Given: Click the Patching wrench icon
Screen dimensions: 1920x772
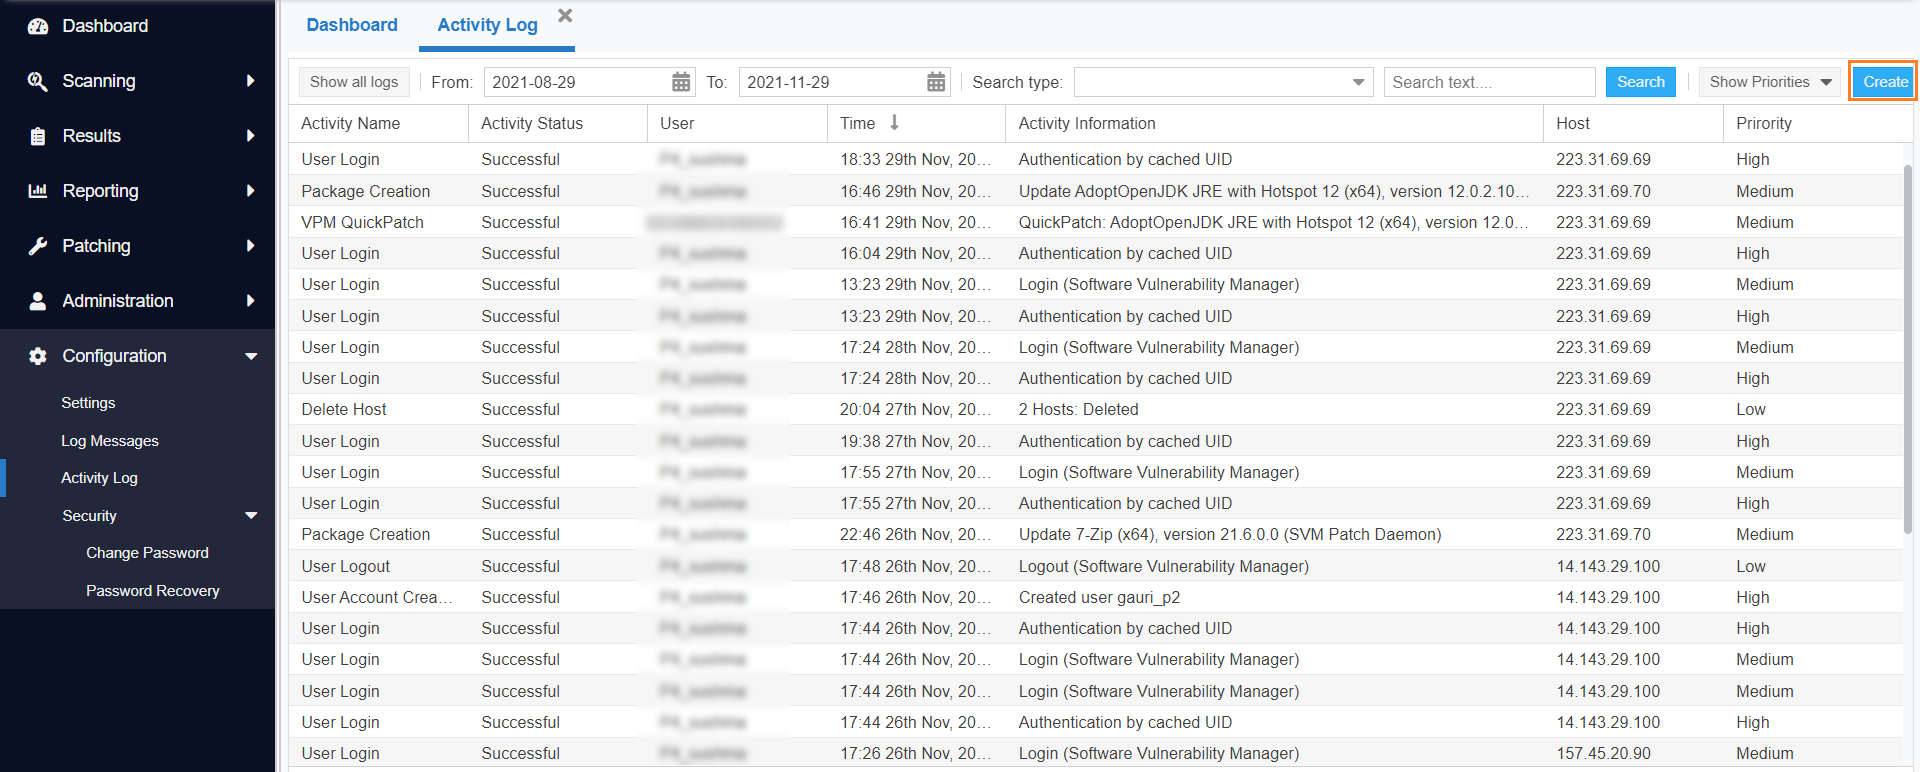Looking at the screenshot, I should coord(38,246).
